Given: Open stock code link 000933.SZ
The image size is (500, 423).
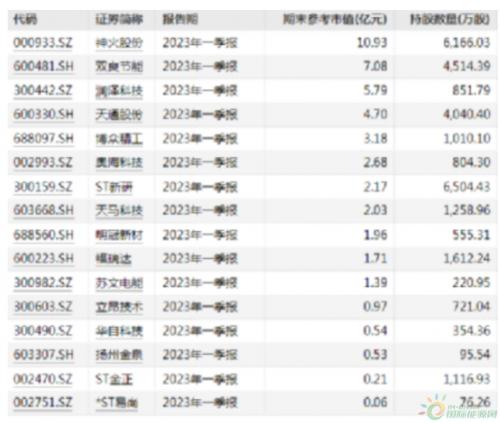Looking at the screenshot, I should pos(43,43).
